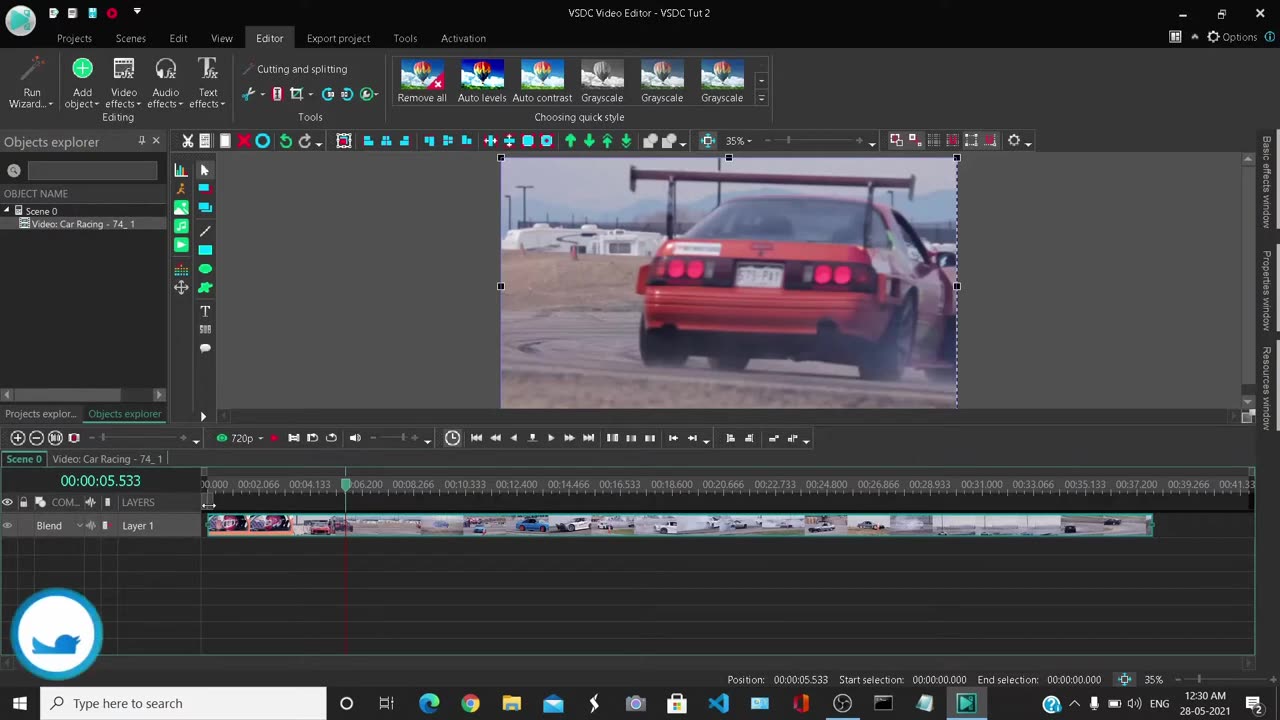Screen dimensions: 1280x720
Task: Click the clock icon in the timeline toolbar
Action: click(452, 438)
